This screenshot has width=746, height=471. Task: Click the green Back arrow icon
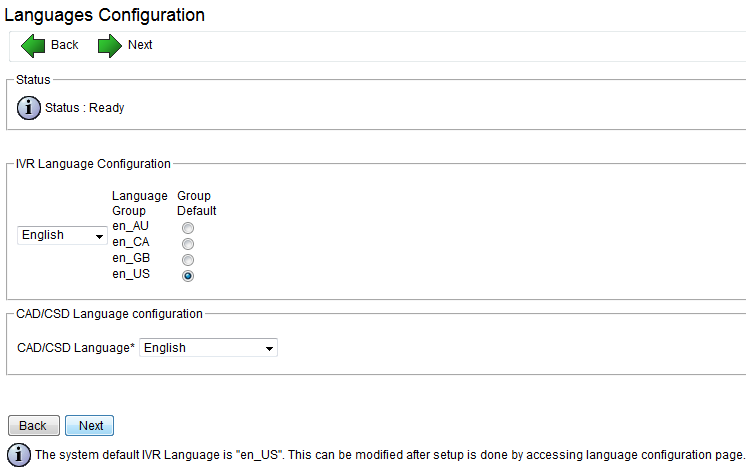(x=33, y=45)
